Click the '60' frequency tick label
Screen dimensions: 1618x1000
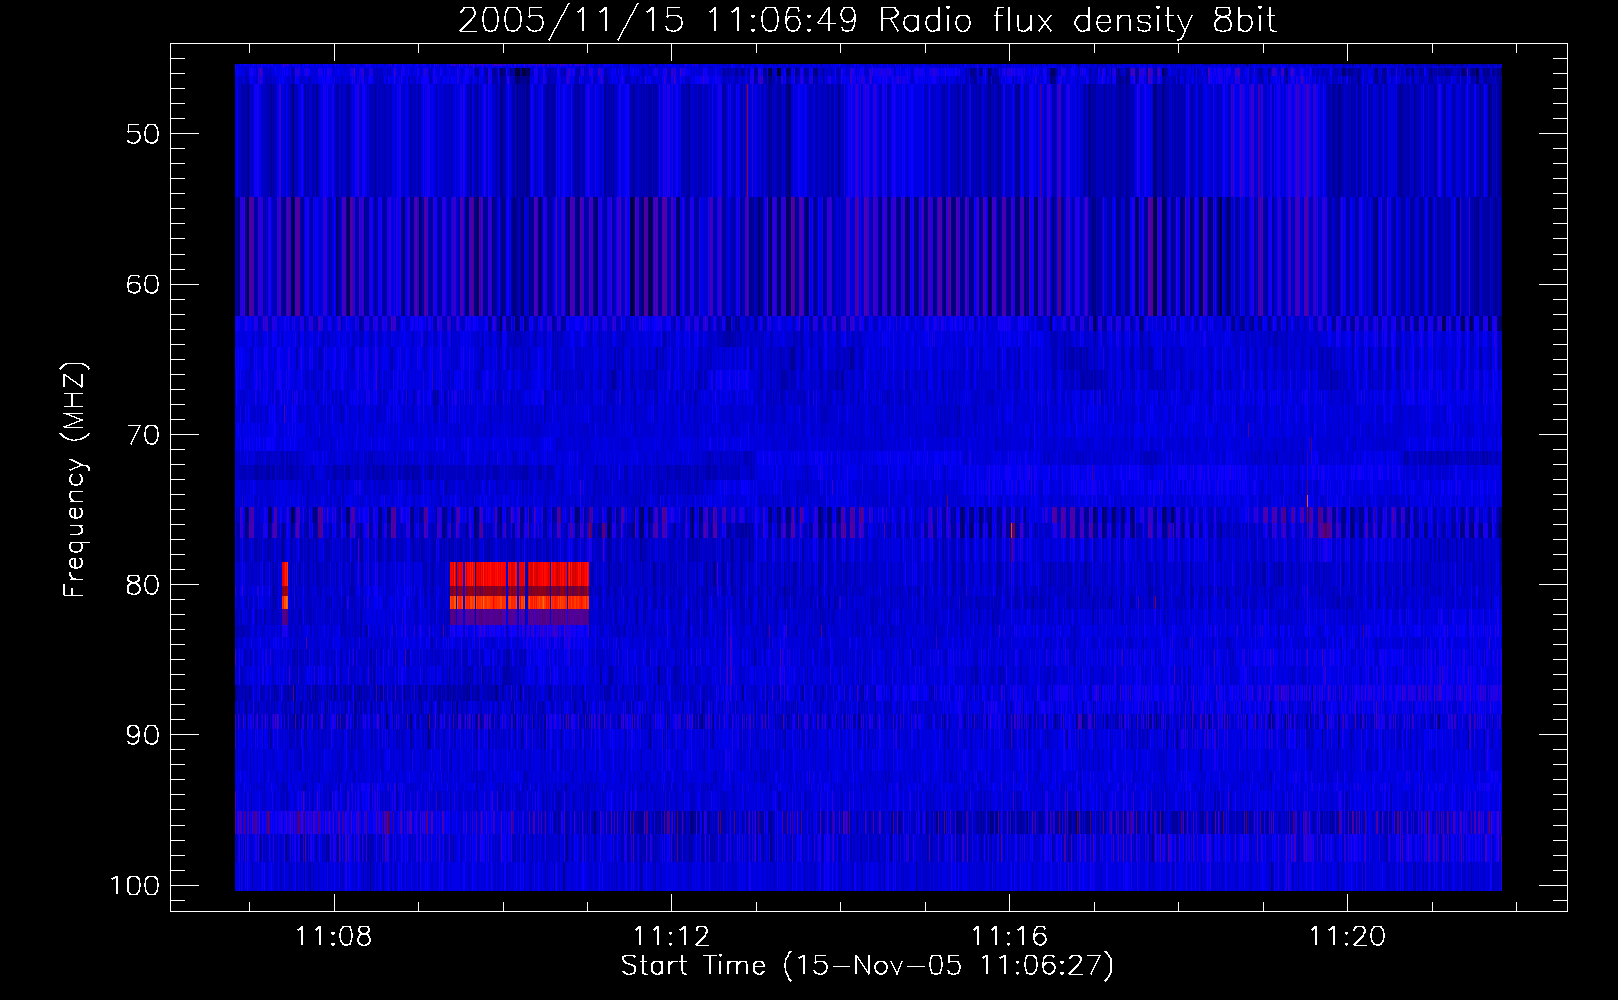pyautogui.click(x=143, y=284)
